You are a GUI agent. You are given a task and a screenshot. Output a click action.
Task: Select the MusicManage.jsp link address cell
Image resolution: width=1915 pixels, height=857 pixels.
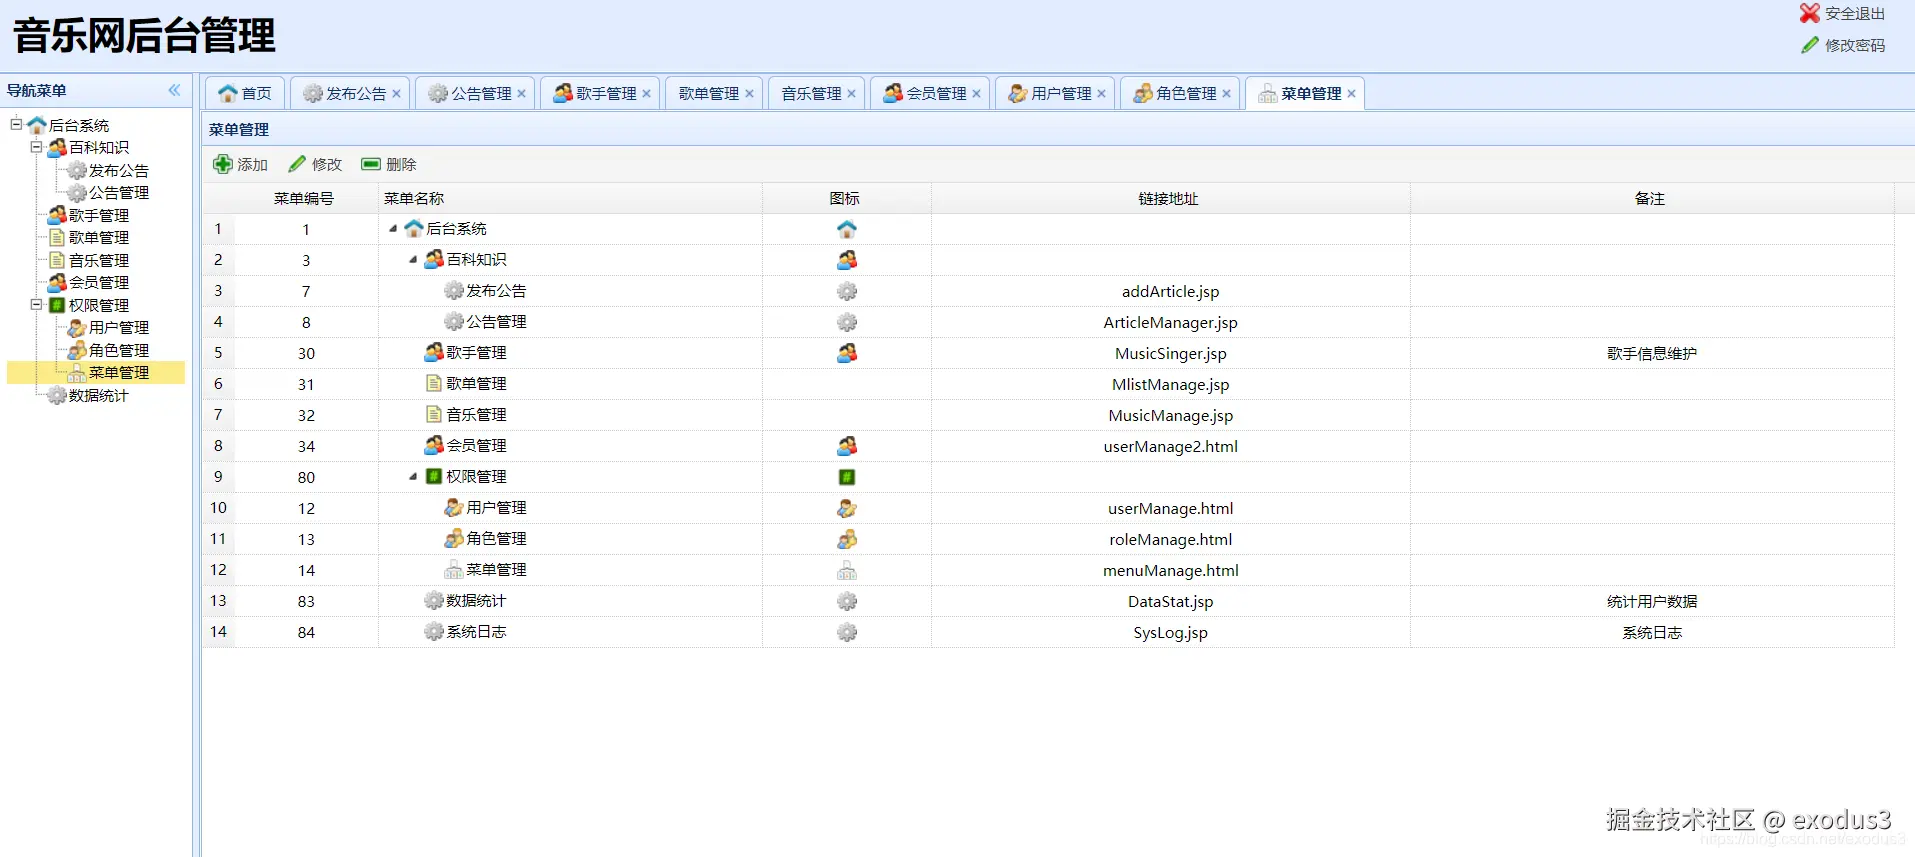(x=1171, y=415)
